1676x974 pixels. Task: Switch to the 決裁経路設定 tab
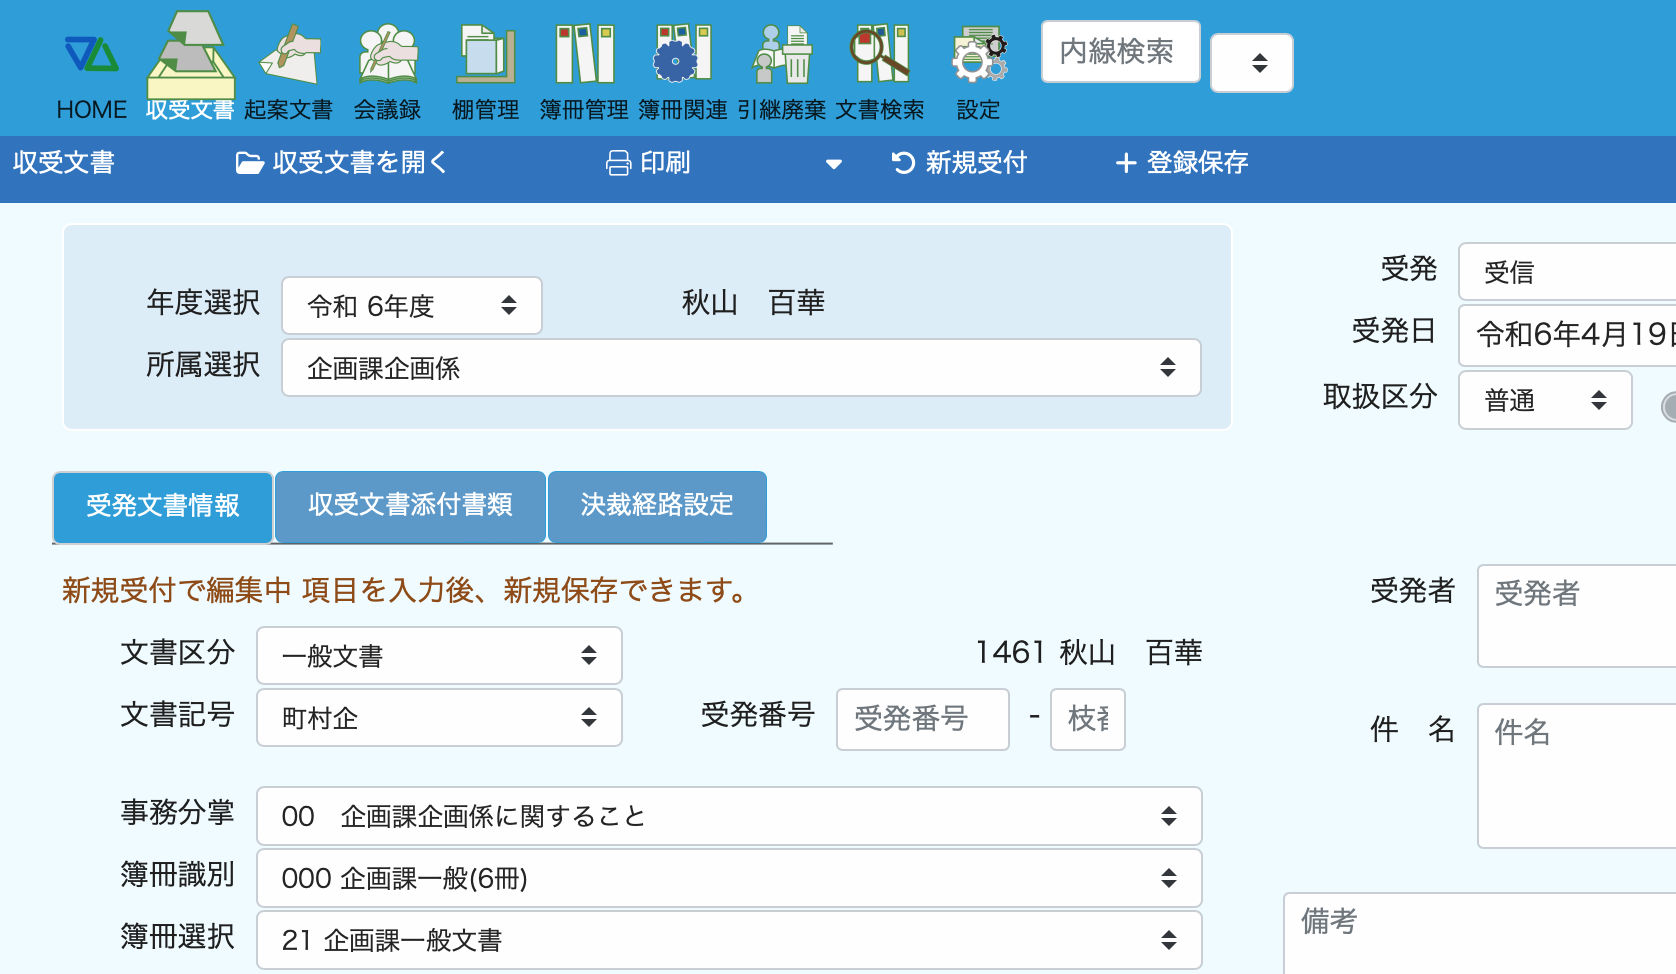pos(657,506)
